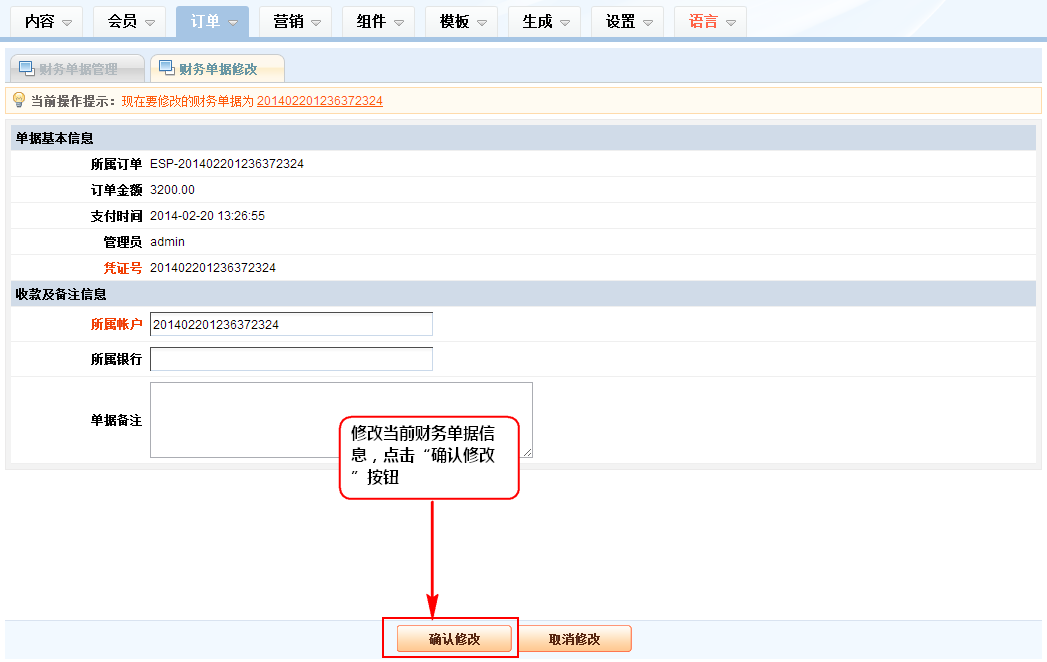Click the monitor icon on 财务单据修改 tab
Screen dimensions: 1047x662
point(166,69)
